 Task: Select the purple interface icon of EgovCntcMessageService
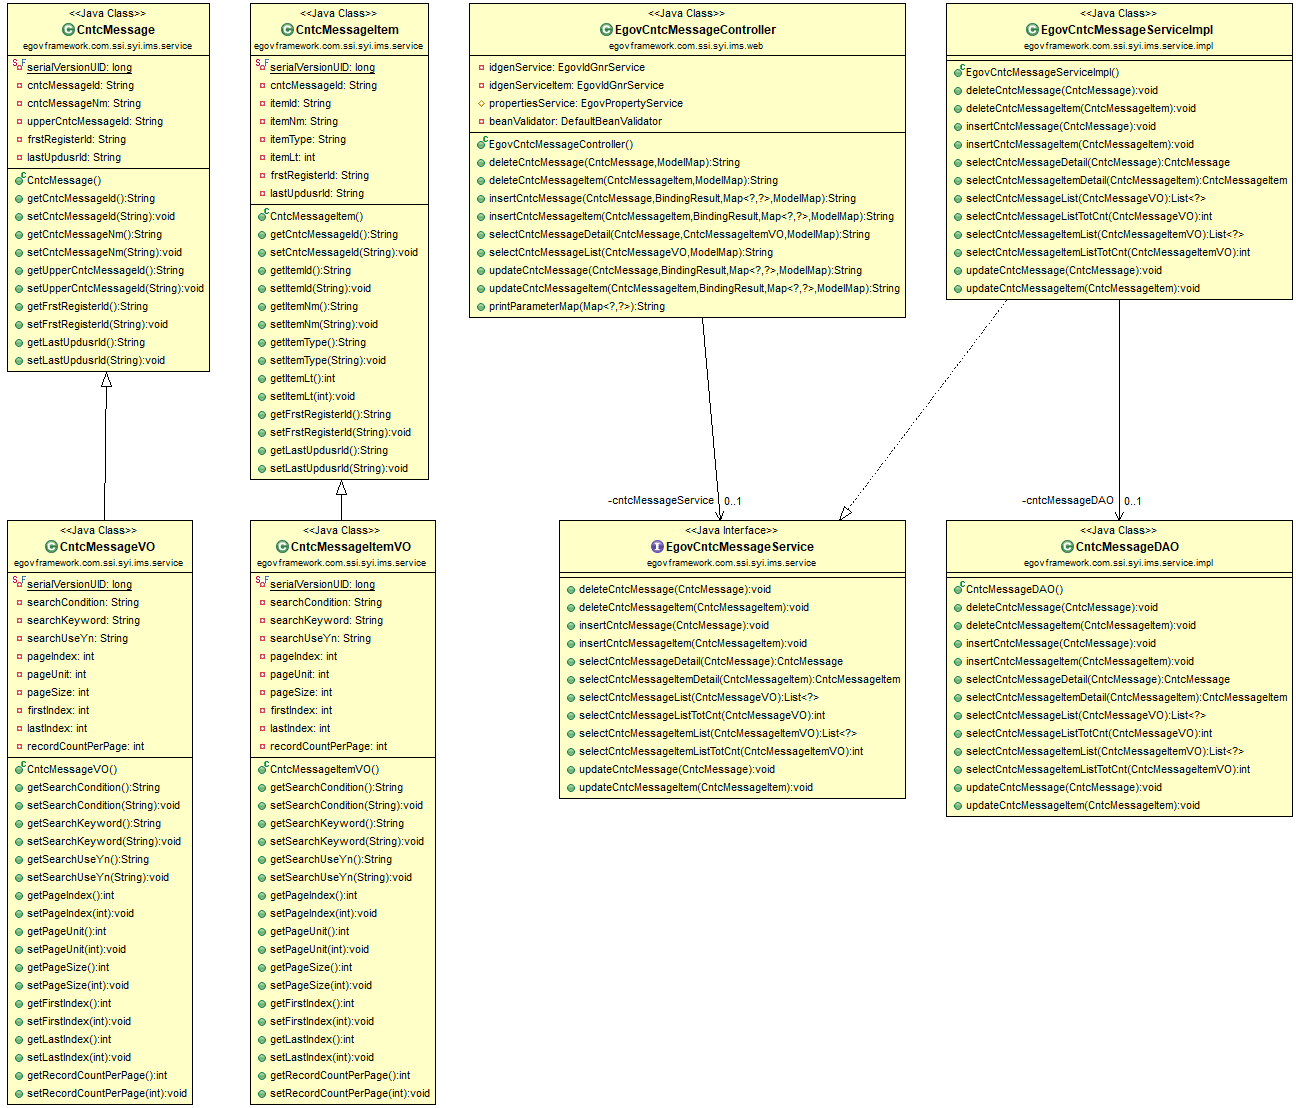click(x=657, y=547)
